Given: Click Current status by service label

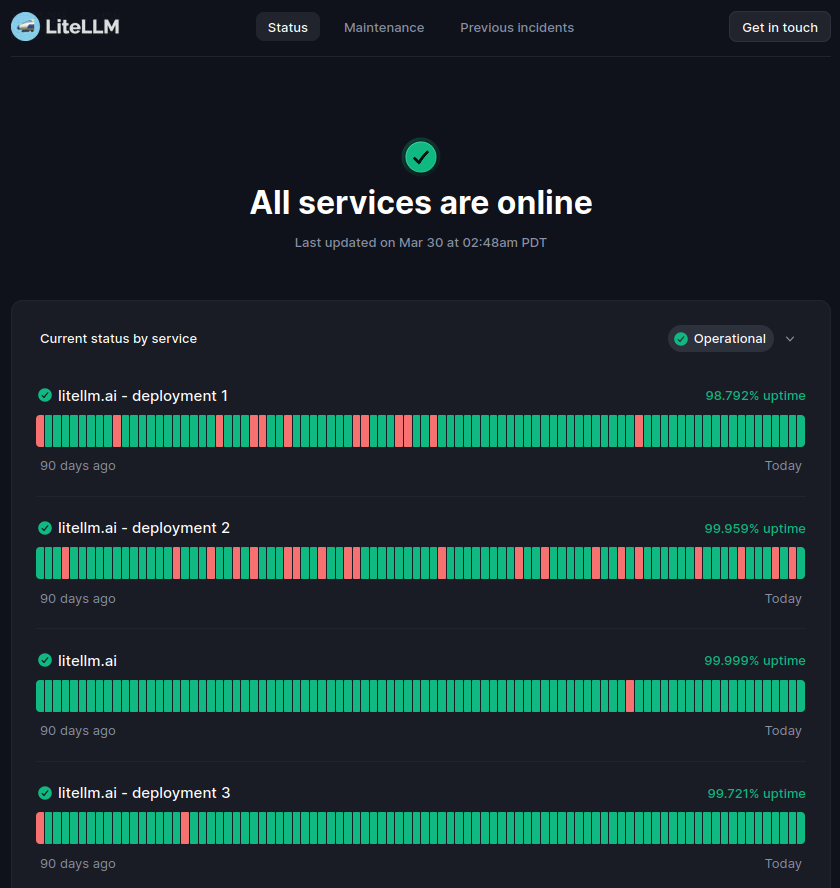Looking at the screenshot, I should 118,339.
